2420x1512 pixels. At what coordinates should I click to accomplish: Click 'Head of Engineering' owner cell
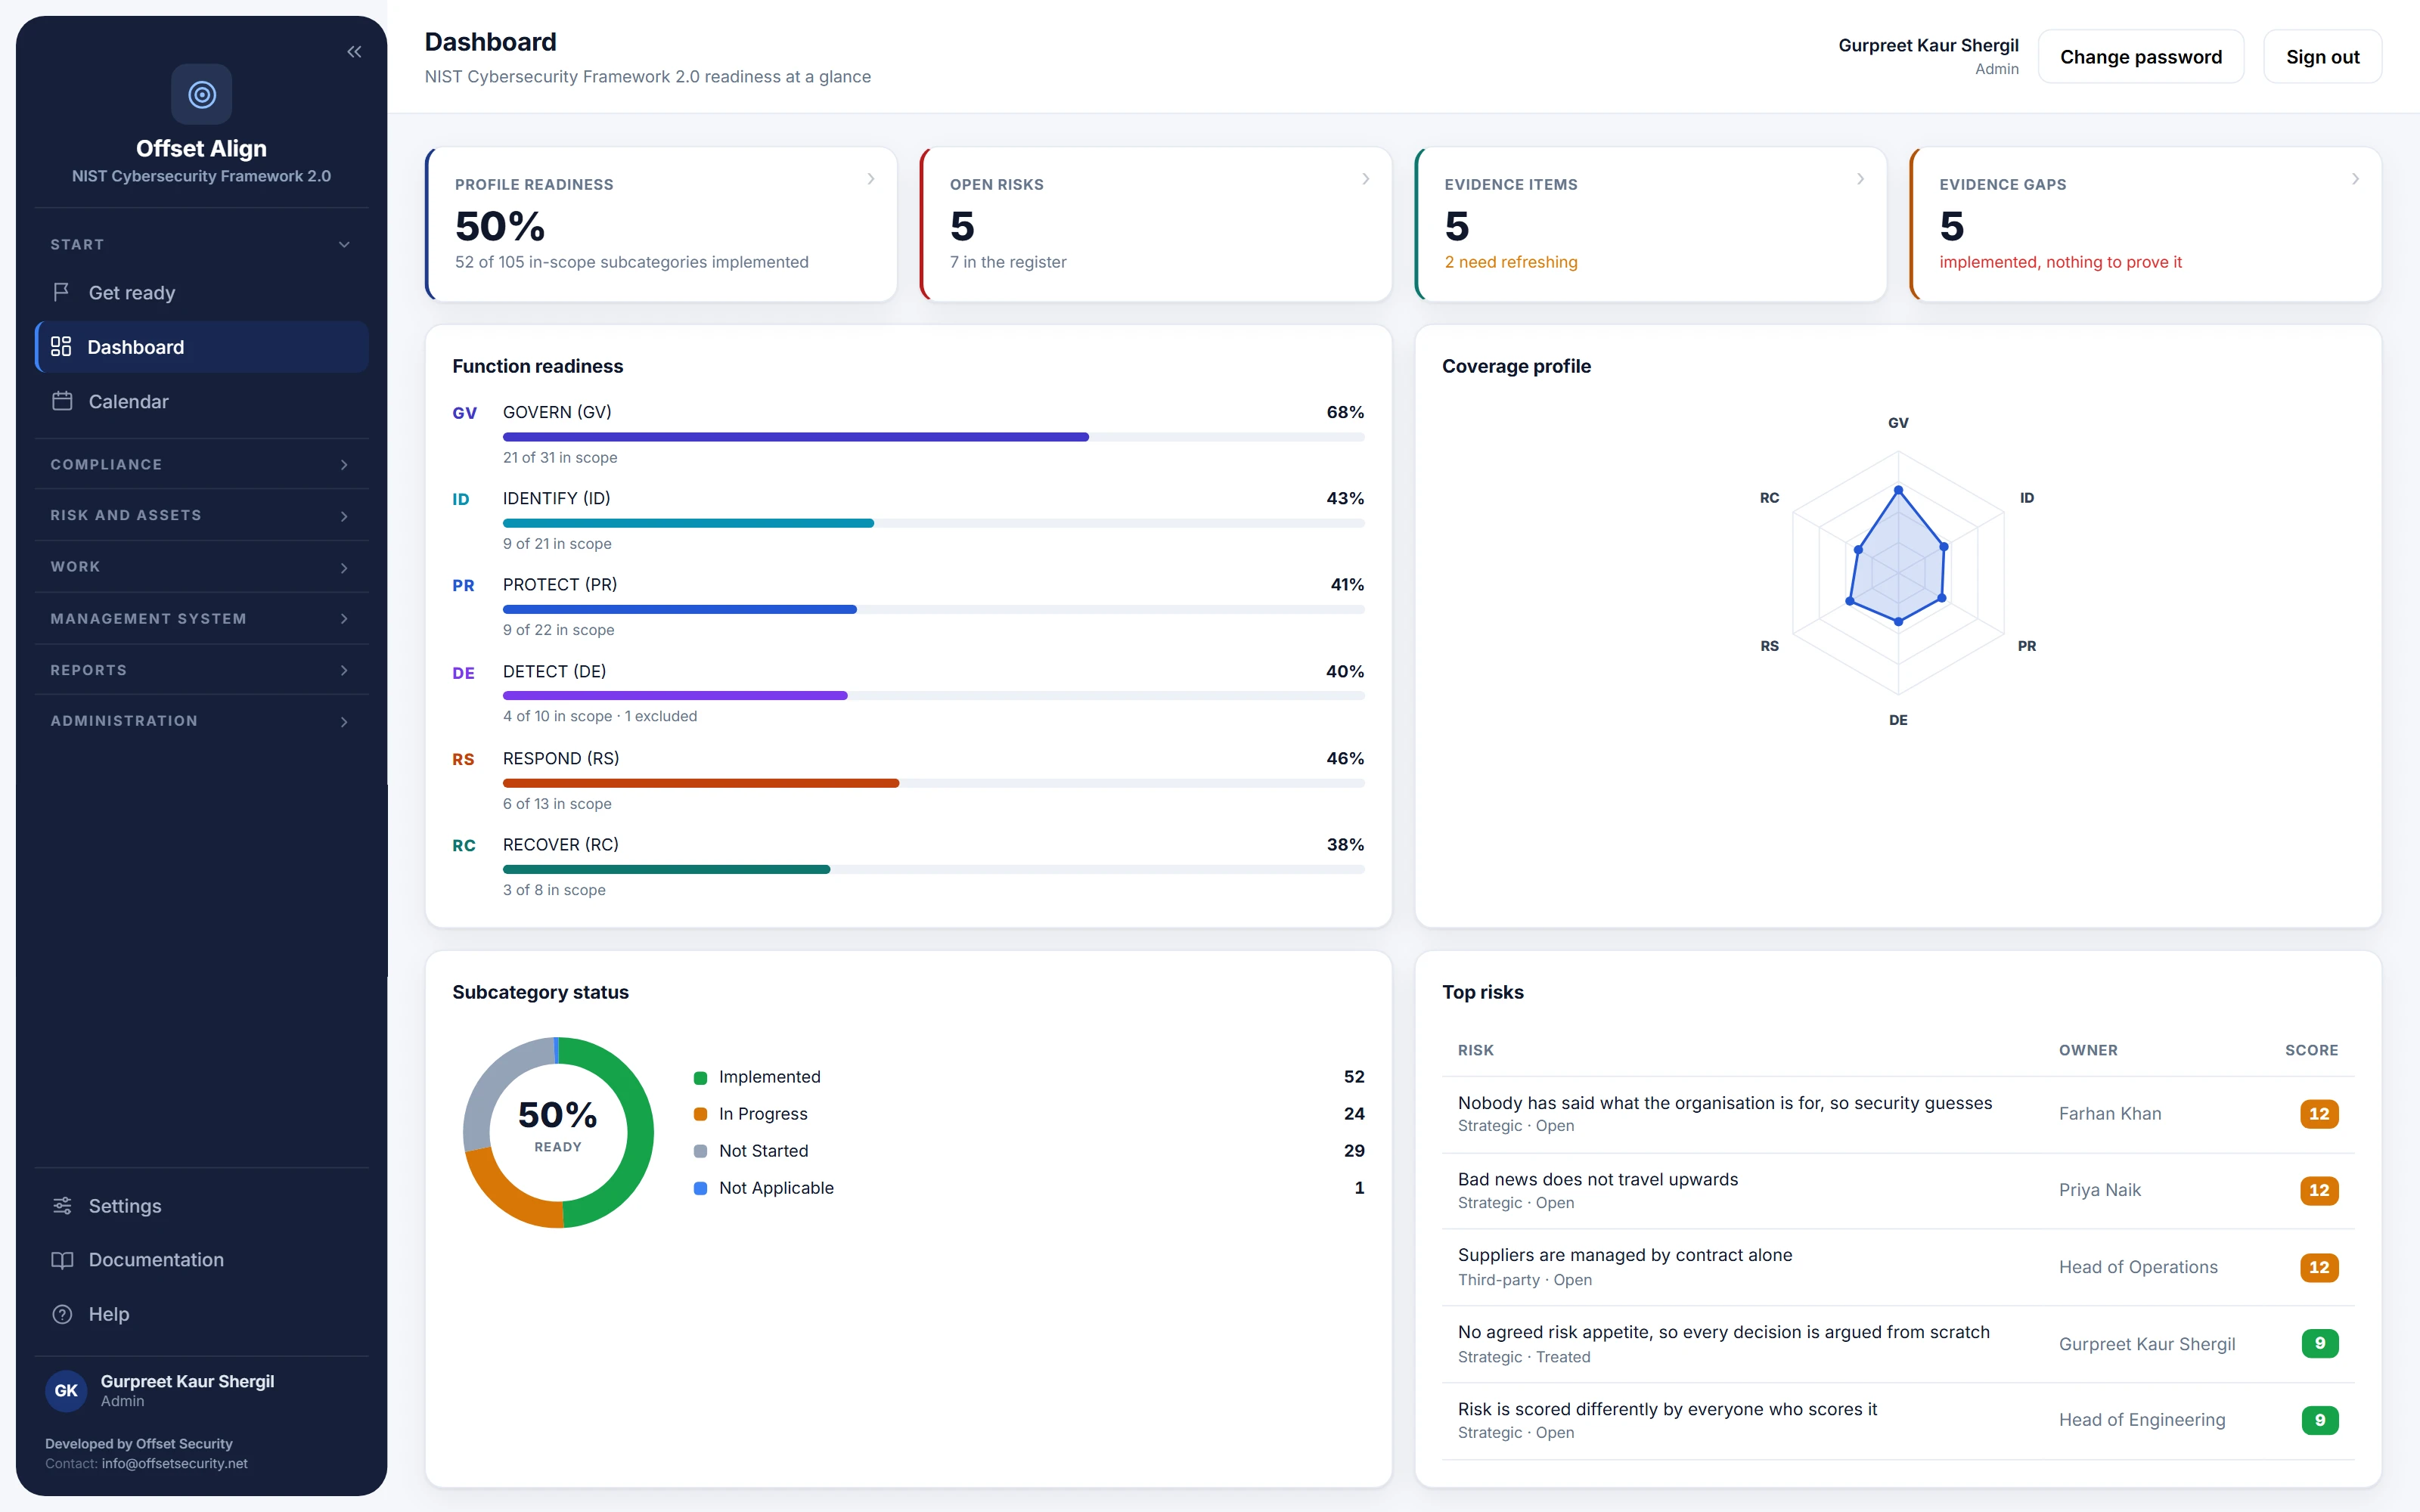point(2141,1420)
